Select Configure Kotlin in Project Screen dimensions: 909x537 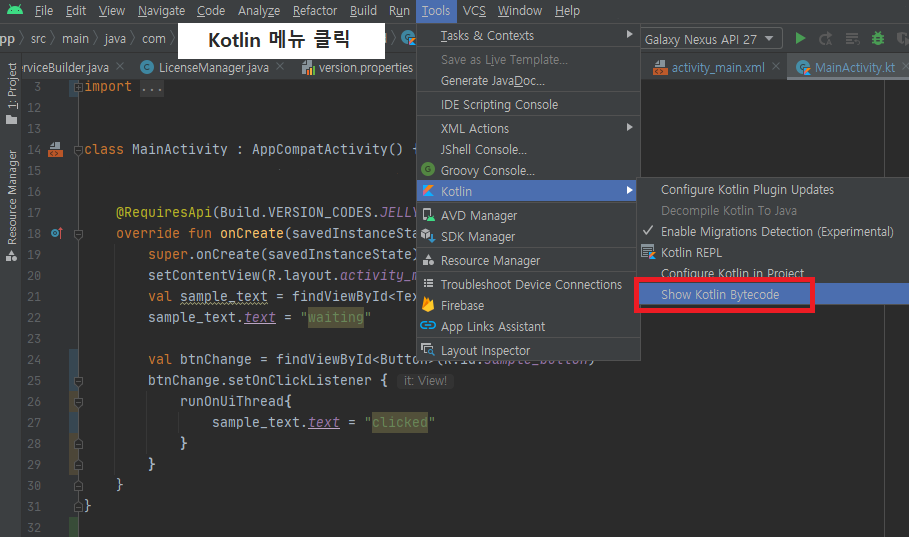pos(732,273)
